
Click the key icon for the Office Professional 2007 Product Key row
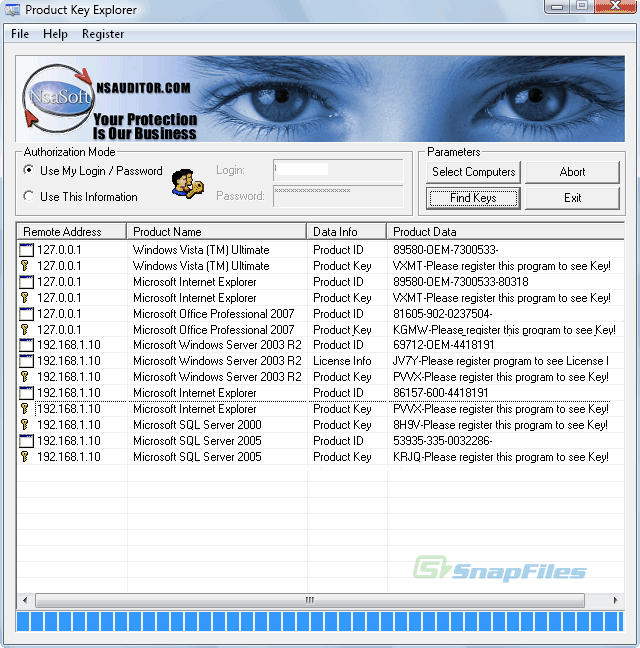coord(25,330)
